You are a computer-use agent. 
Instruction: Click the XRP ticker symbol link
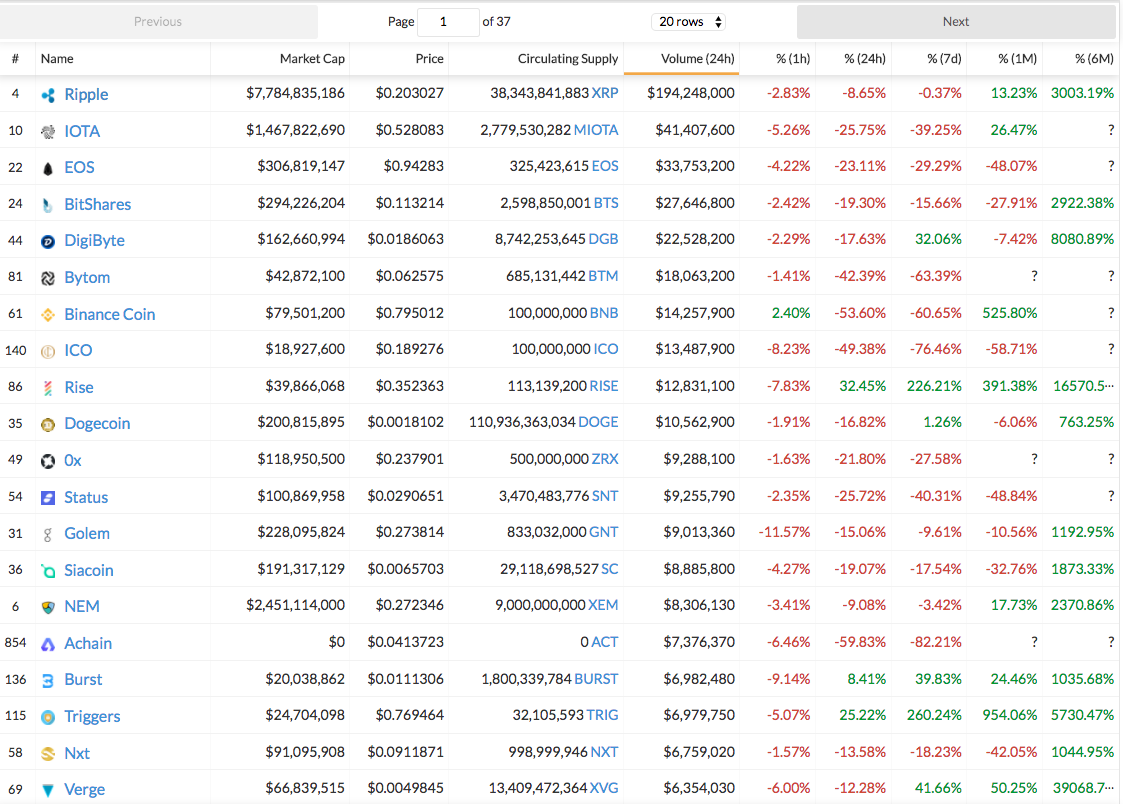[605, 93]
